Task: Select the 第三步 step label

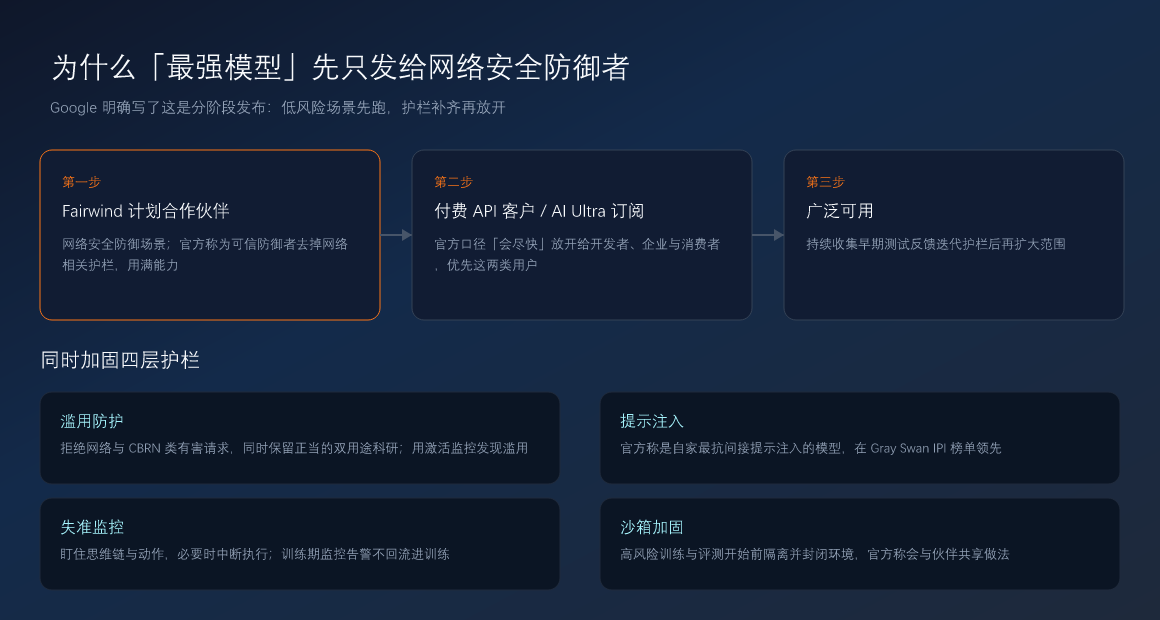Action: 826,182
